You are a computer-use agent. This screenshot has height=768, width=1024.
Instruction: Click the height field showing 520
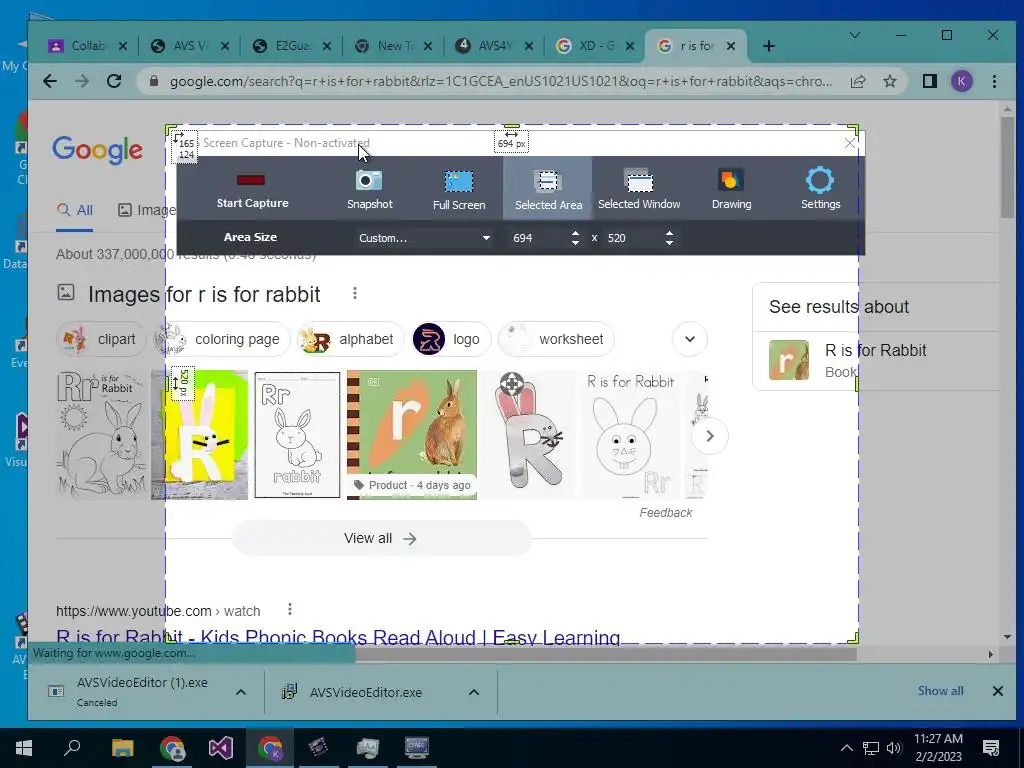point(632,238)
